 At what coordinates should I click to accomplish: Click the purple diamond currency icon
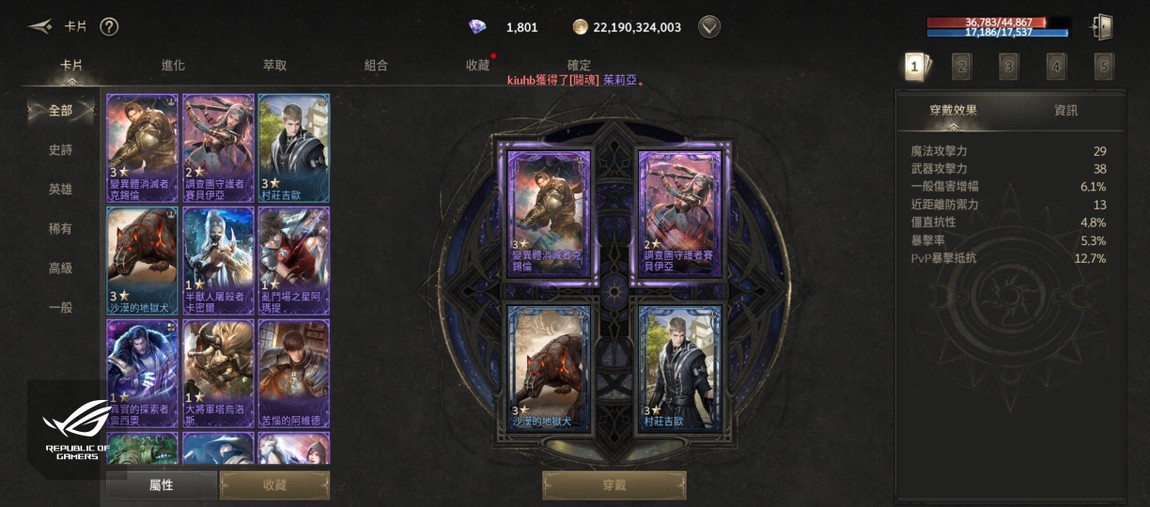click(x=477, y=27)
